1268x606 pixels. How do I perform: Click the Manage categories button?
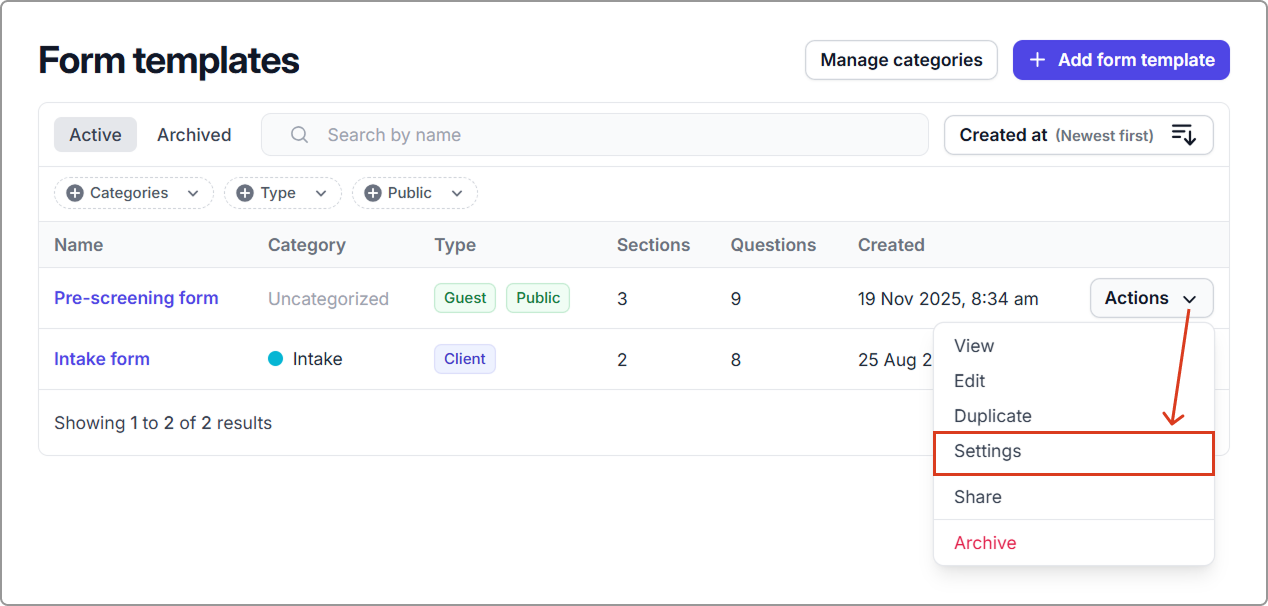[x=901, y=60]
